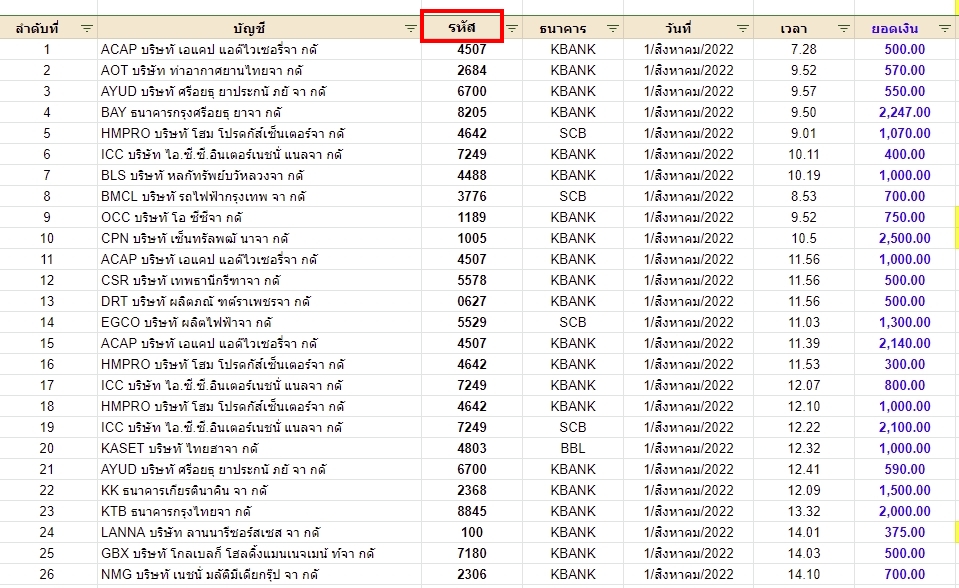Click amount cell 750.00

pyautogui.click(x=905, y=217)
